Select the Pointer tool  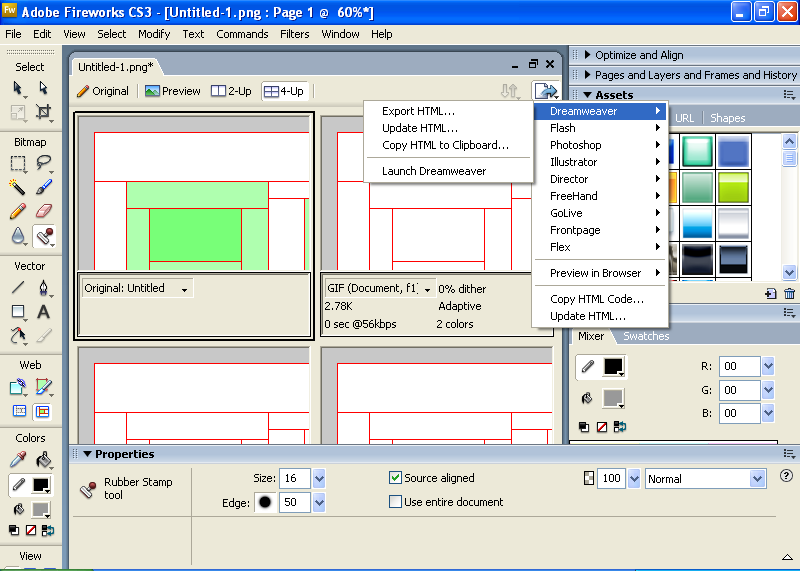[17, 88]
